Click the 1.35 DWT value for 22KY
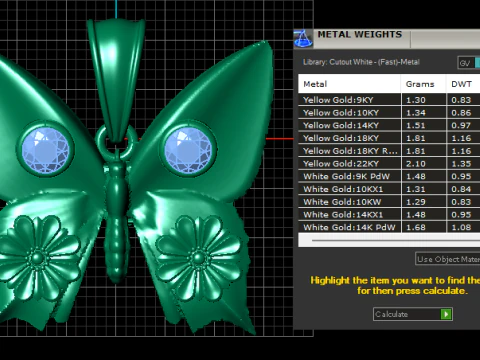Image resolution: width=480 pixels, height=360 pixels. 461,164
